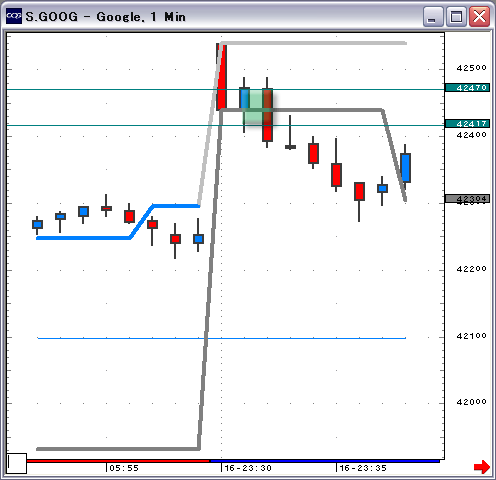Click the 42400 price scale value
Screen dimensions: 496x480
point(471,135)
